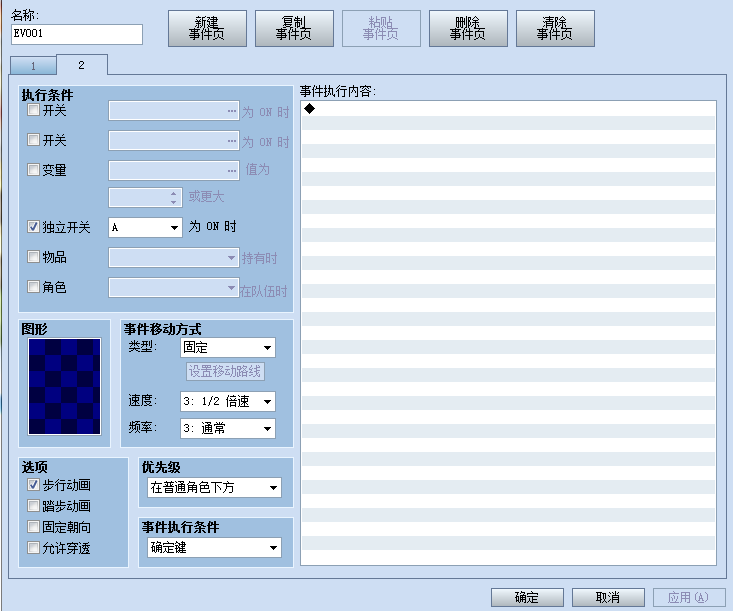Click the 新建事件页 button
The width and height of the screenshot is (733, 611).
207,29
